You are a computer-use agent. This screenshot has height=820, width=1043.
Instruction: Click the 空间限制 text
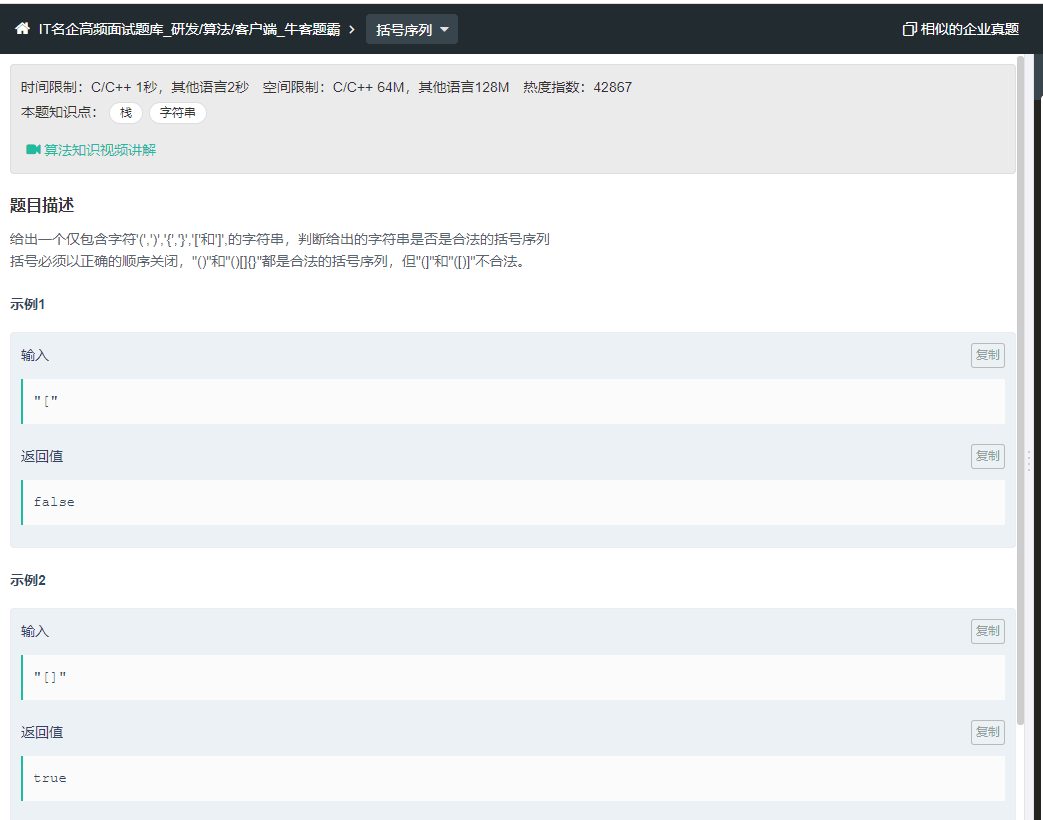(x=386, y=87)
